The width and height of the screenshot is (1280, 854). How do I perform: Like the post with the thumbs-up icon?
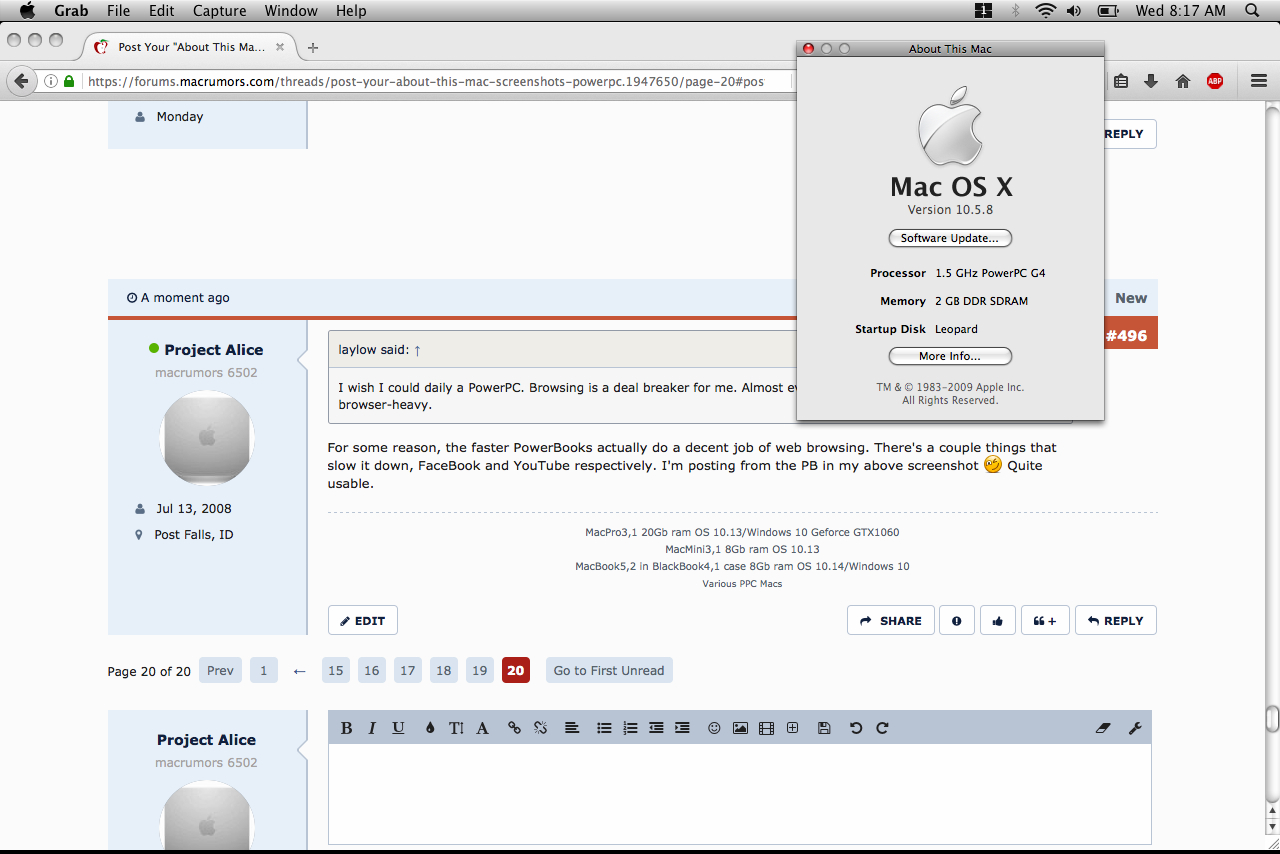[x=998, y=621]
